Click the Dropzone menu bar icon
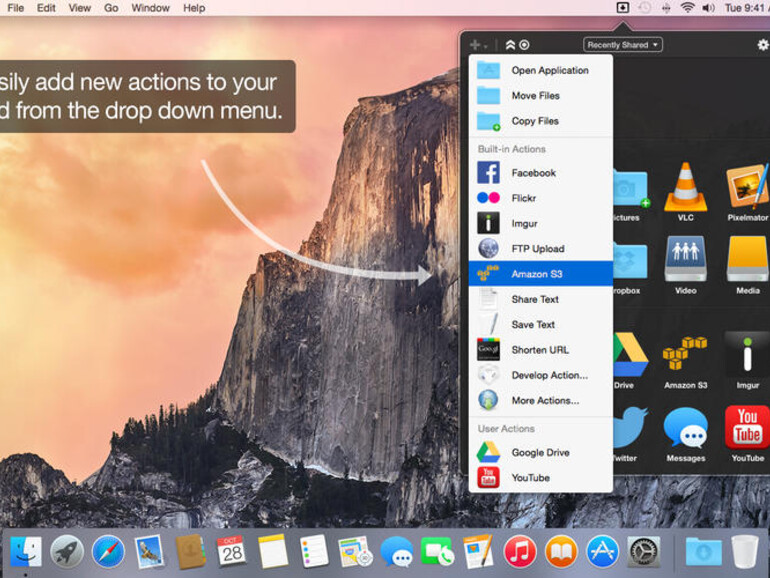Screen dimensions: 770x578 click(x=622, y=8)
